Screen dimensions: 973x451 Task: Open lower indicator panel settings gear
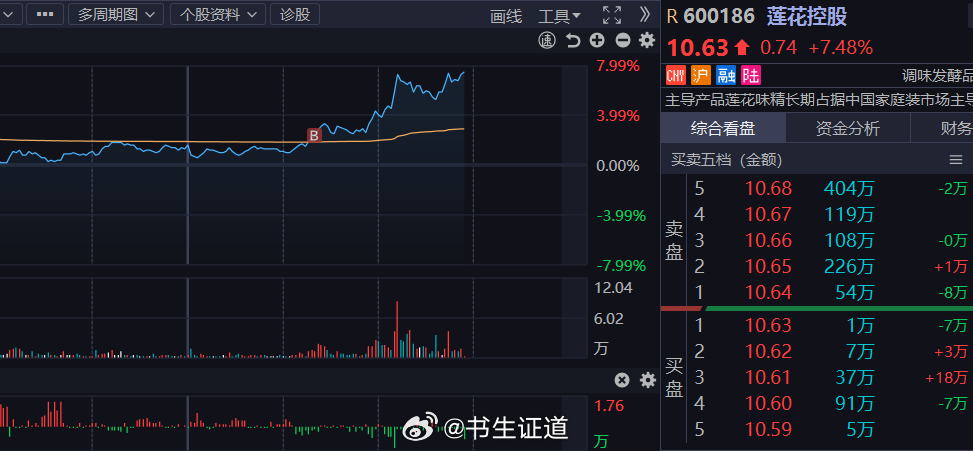648,380
